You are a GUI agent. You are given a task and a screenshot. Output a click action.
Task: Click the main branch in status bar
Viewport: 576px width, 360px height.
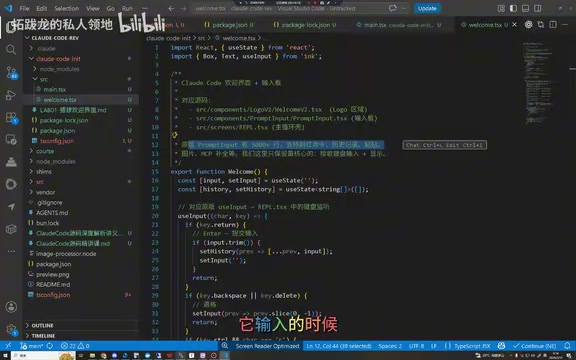32,346
